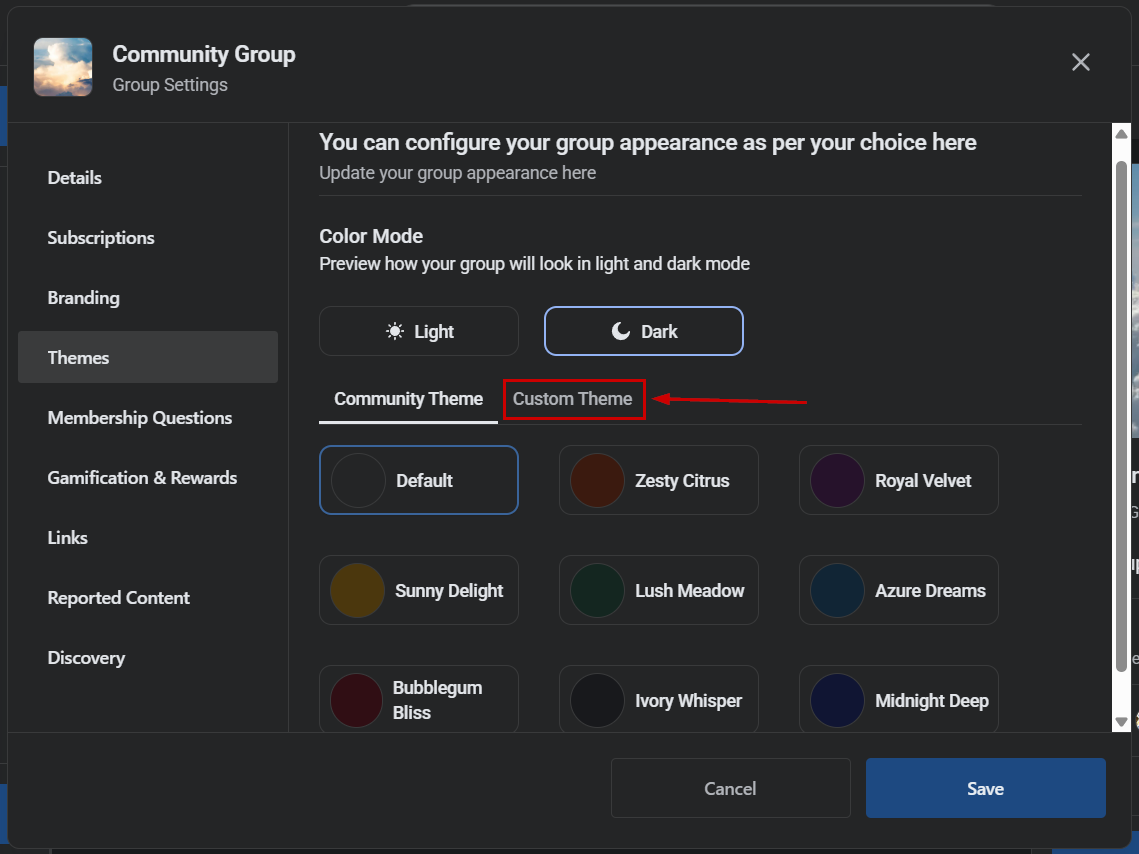Select the Lush Meadow theme
Screen dimensions: 1139x854
(x=659, y=590)
